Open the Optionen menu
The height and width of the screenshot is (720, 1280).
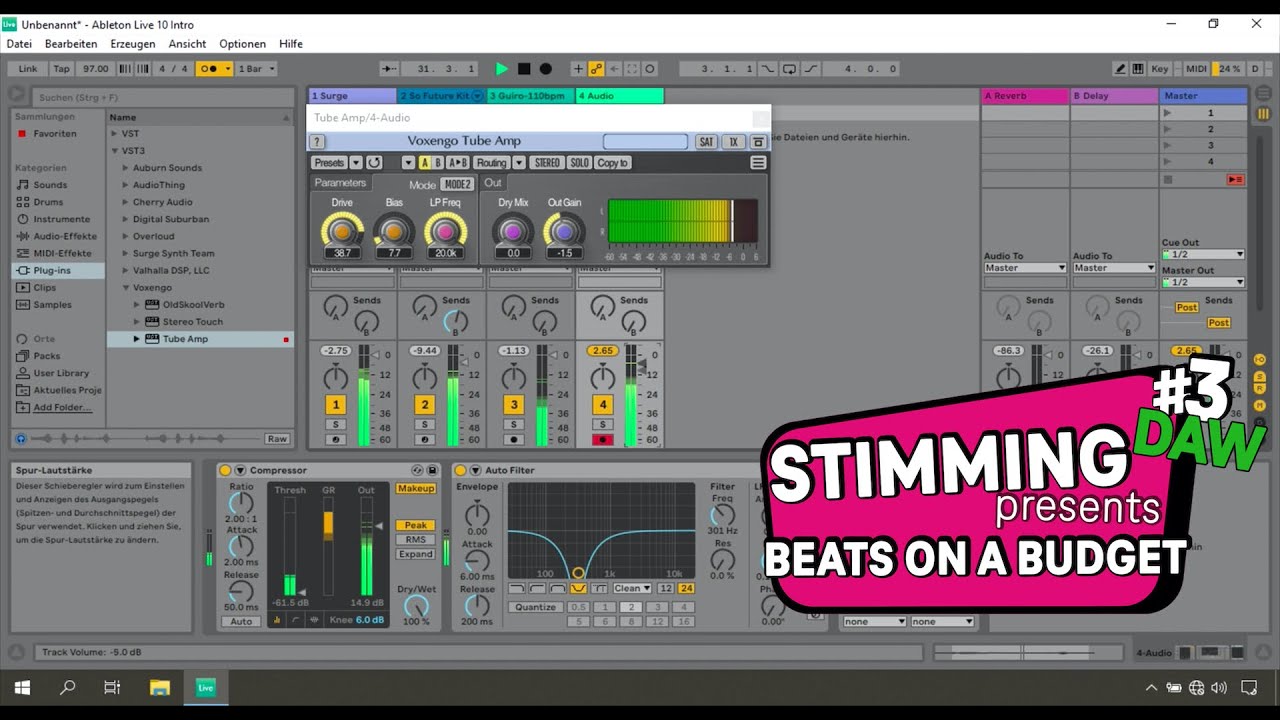[243, 44]
